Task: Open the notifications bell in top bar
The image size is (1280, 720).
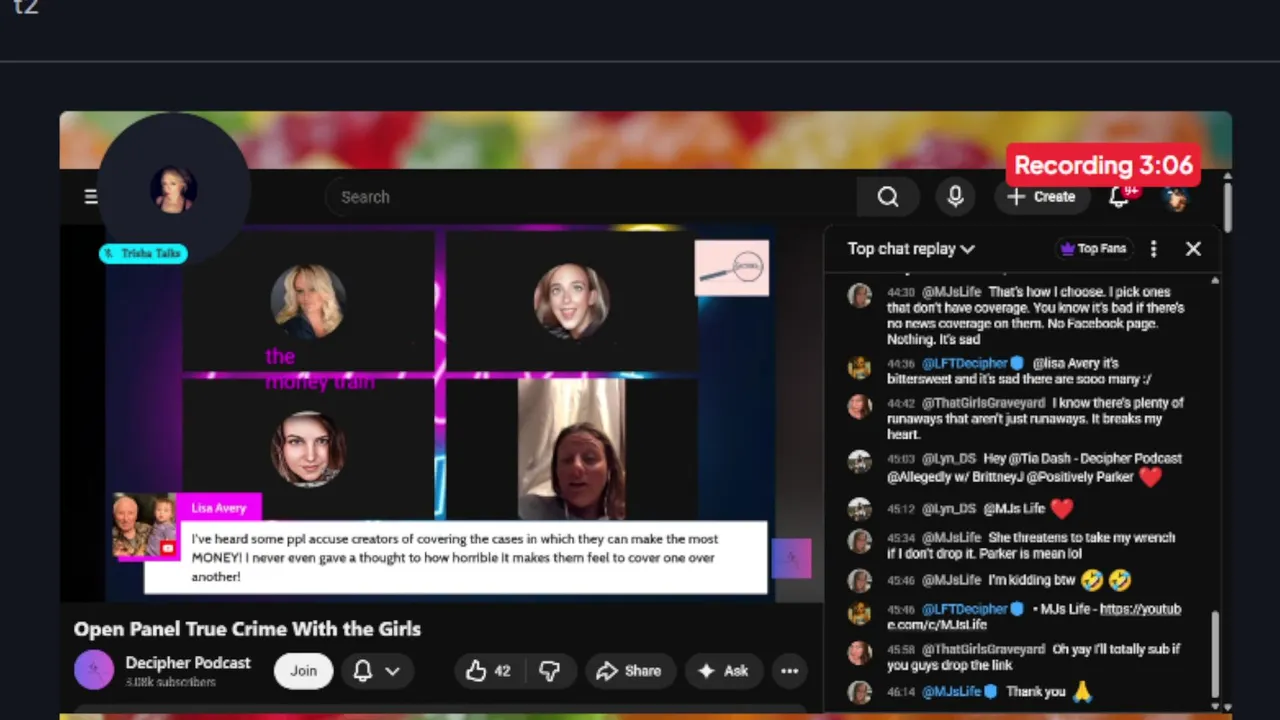Action: [1120, 196]
